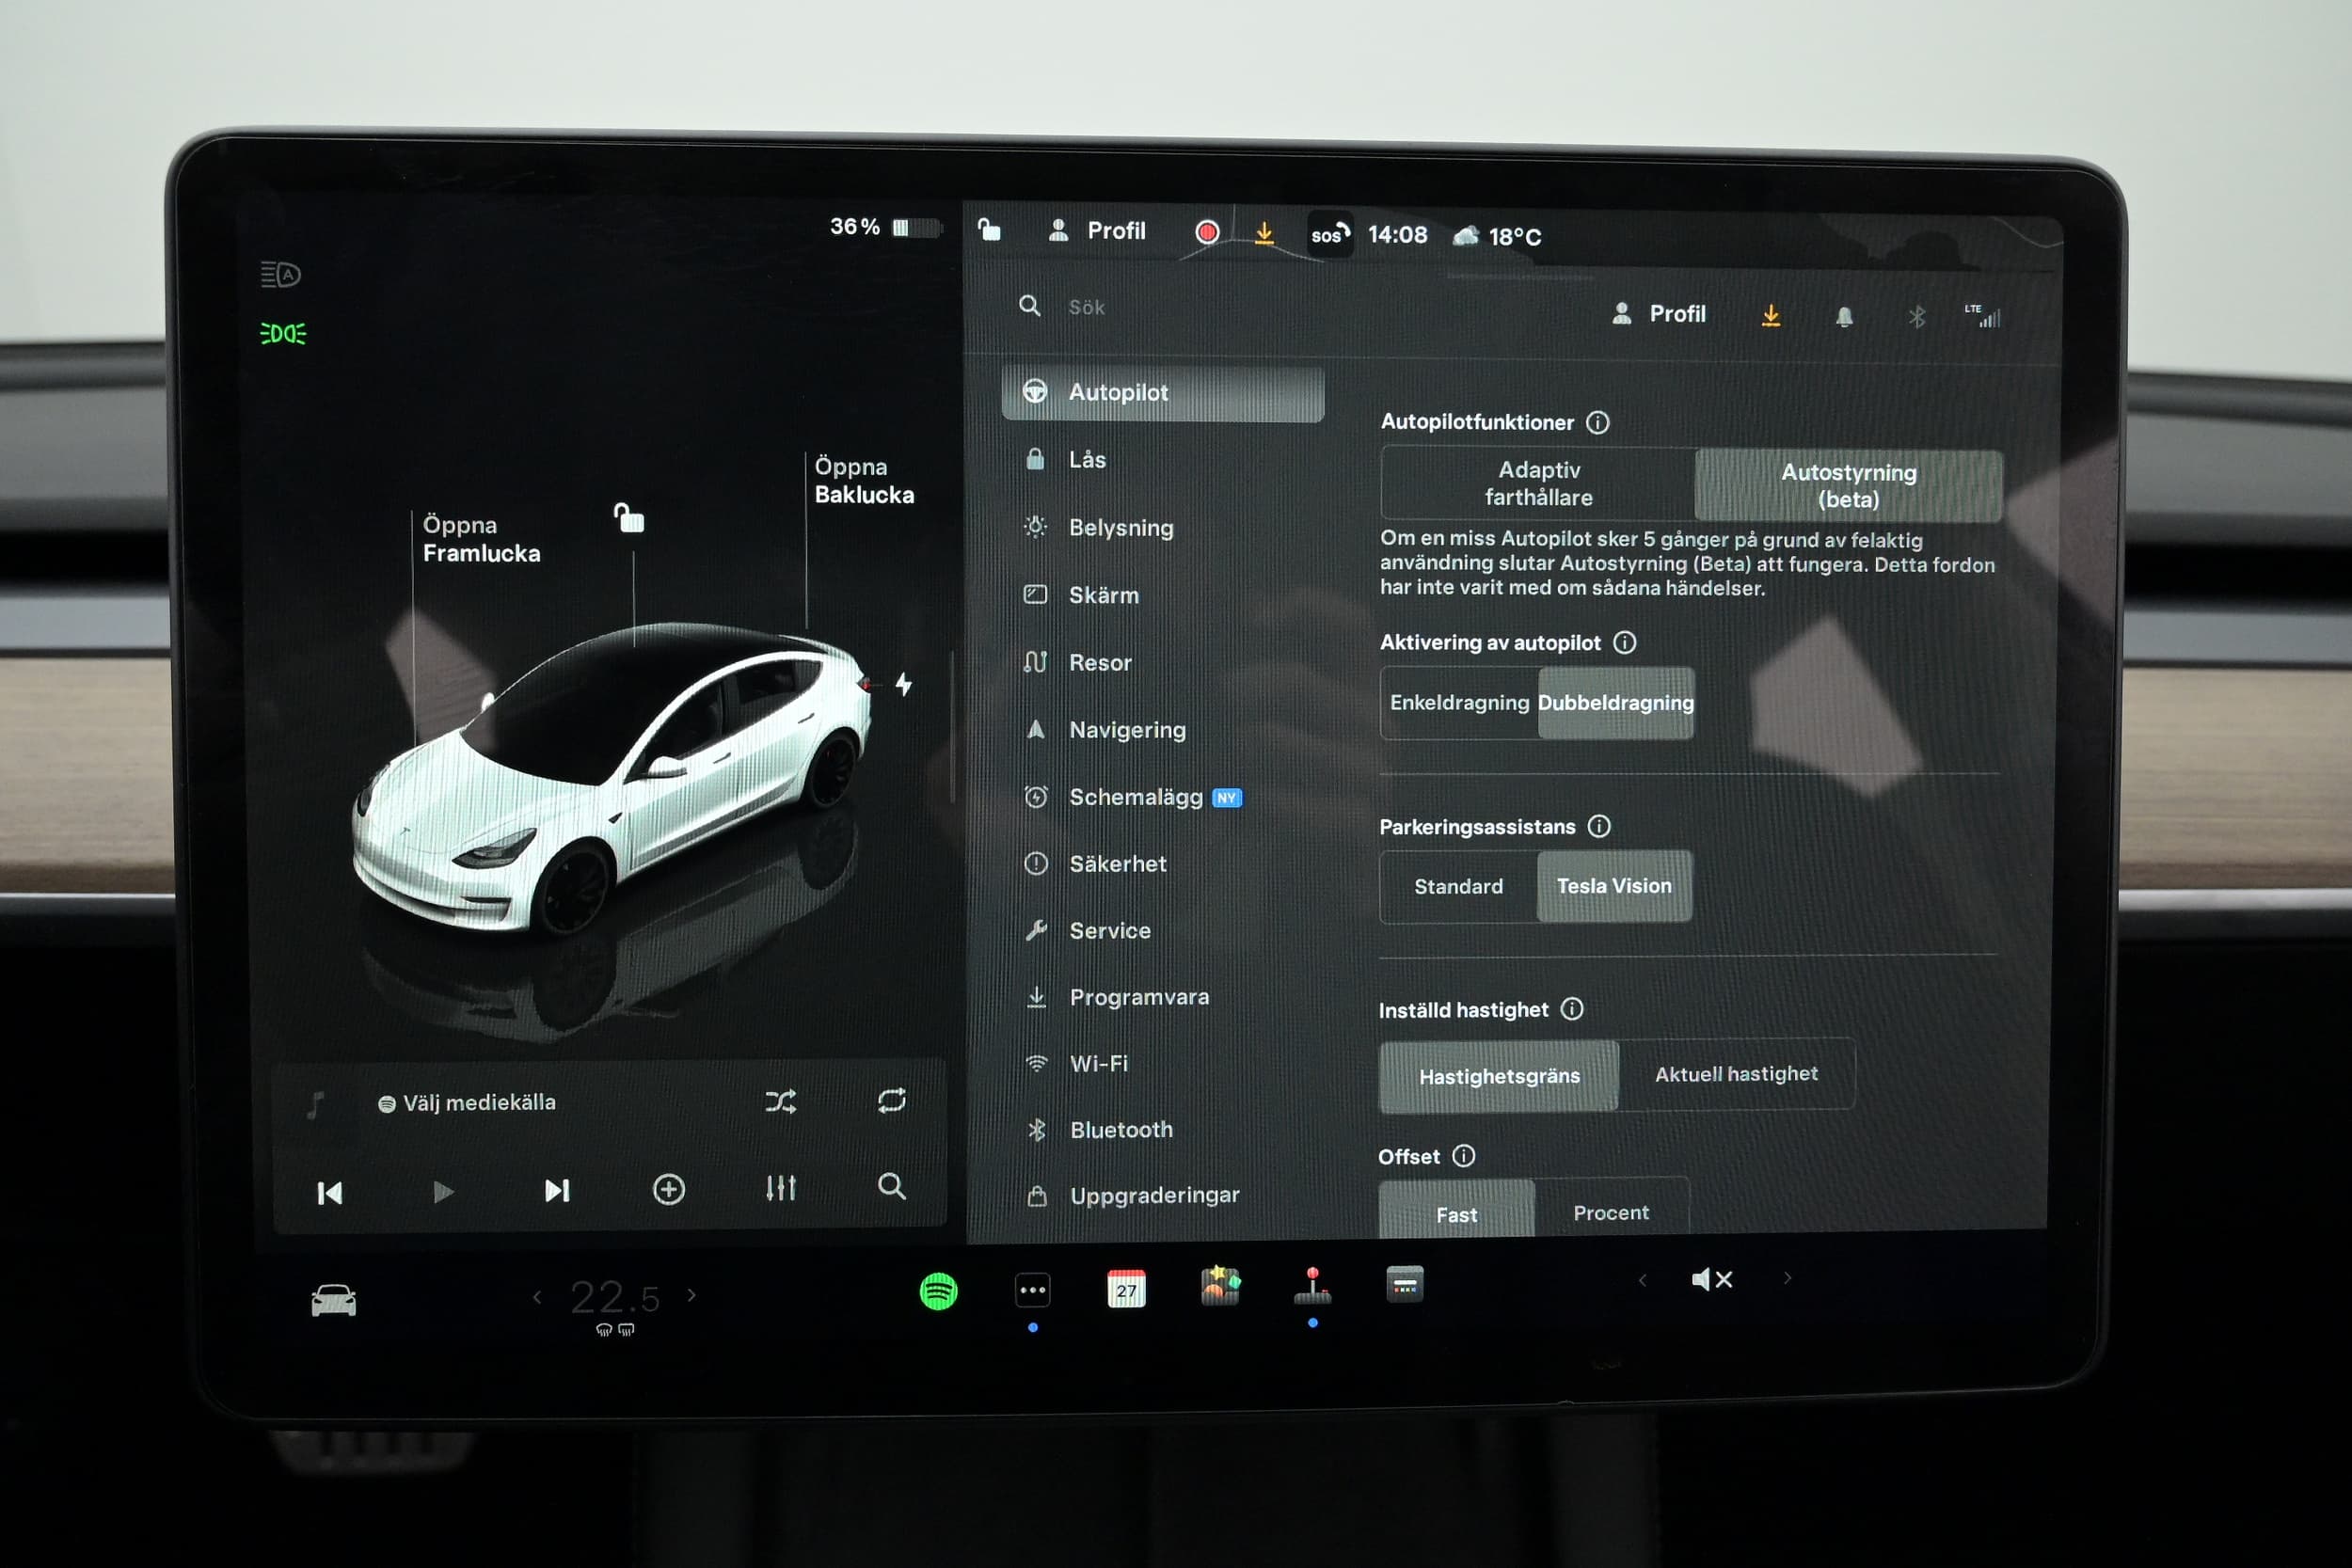The height and width of the screenshot is (1568, 2352).
Task: Tap the download icon in top status bar
Action: (1264, 234)
